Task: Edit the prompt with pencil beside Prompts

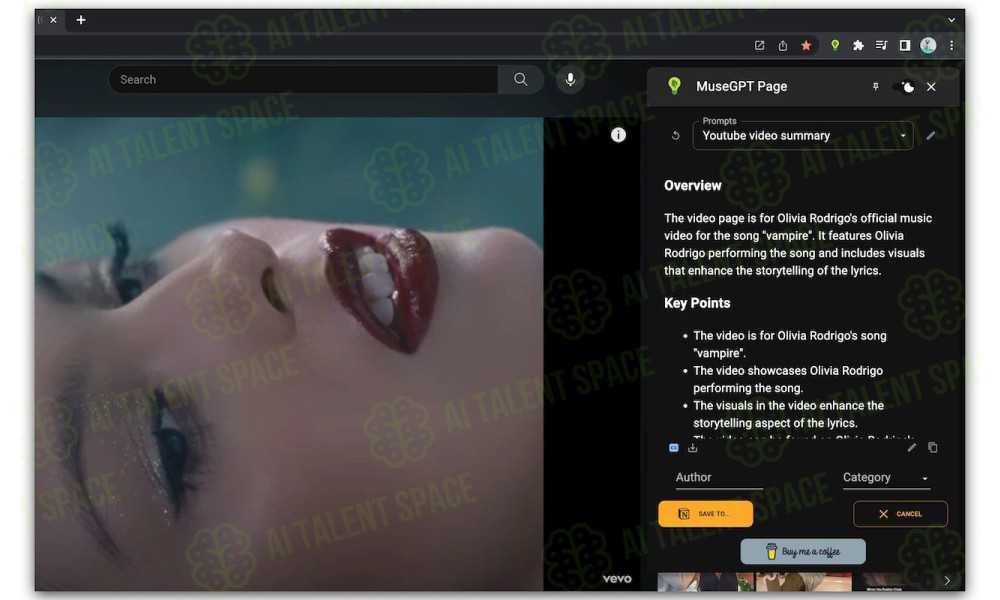Action: (930, 135)
